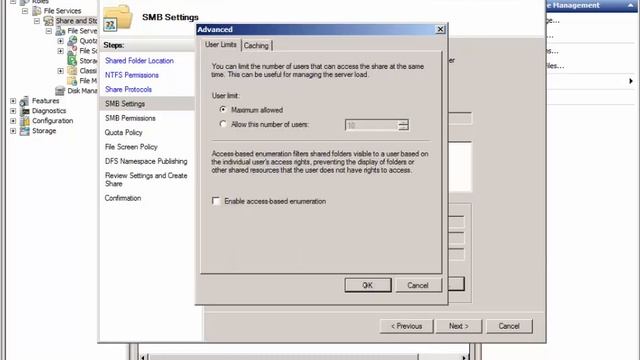Expand the Configuration node
Screen dimensions: 640x360
(13, 121)
